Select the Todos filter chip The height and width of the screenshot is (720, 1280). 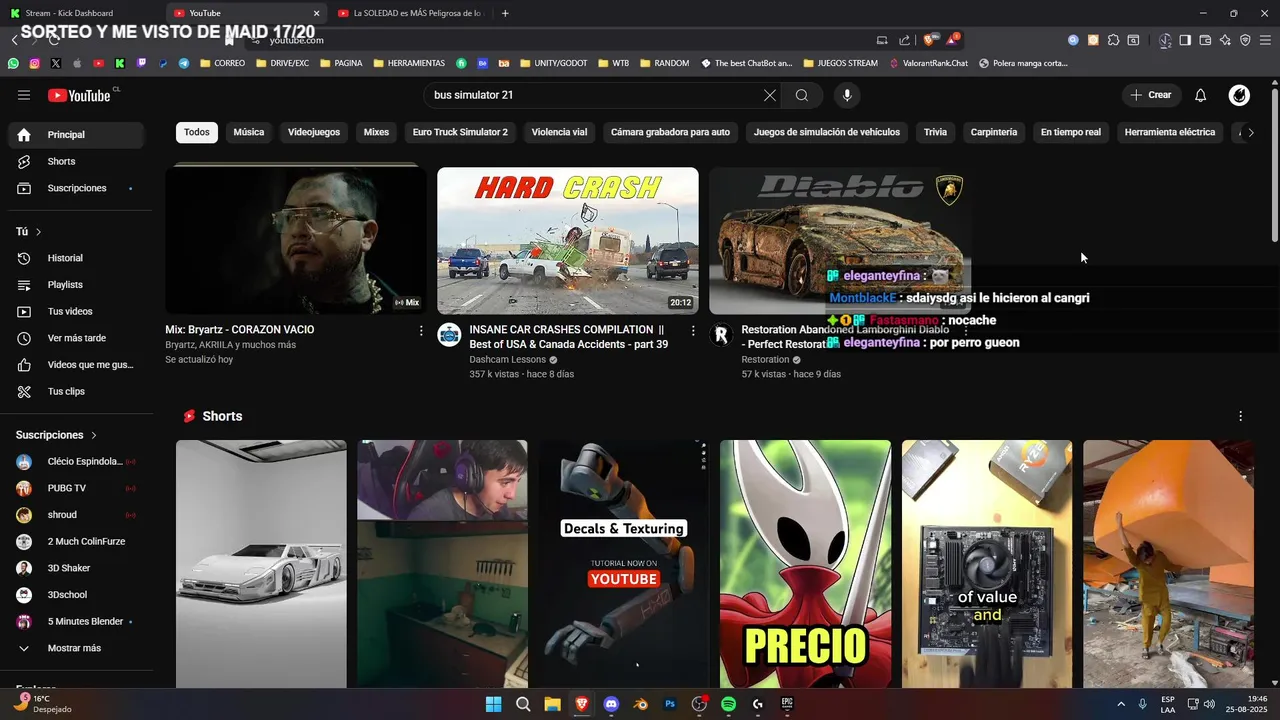[x=197, y=132]
